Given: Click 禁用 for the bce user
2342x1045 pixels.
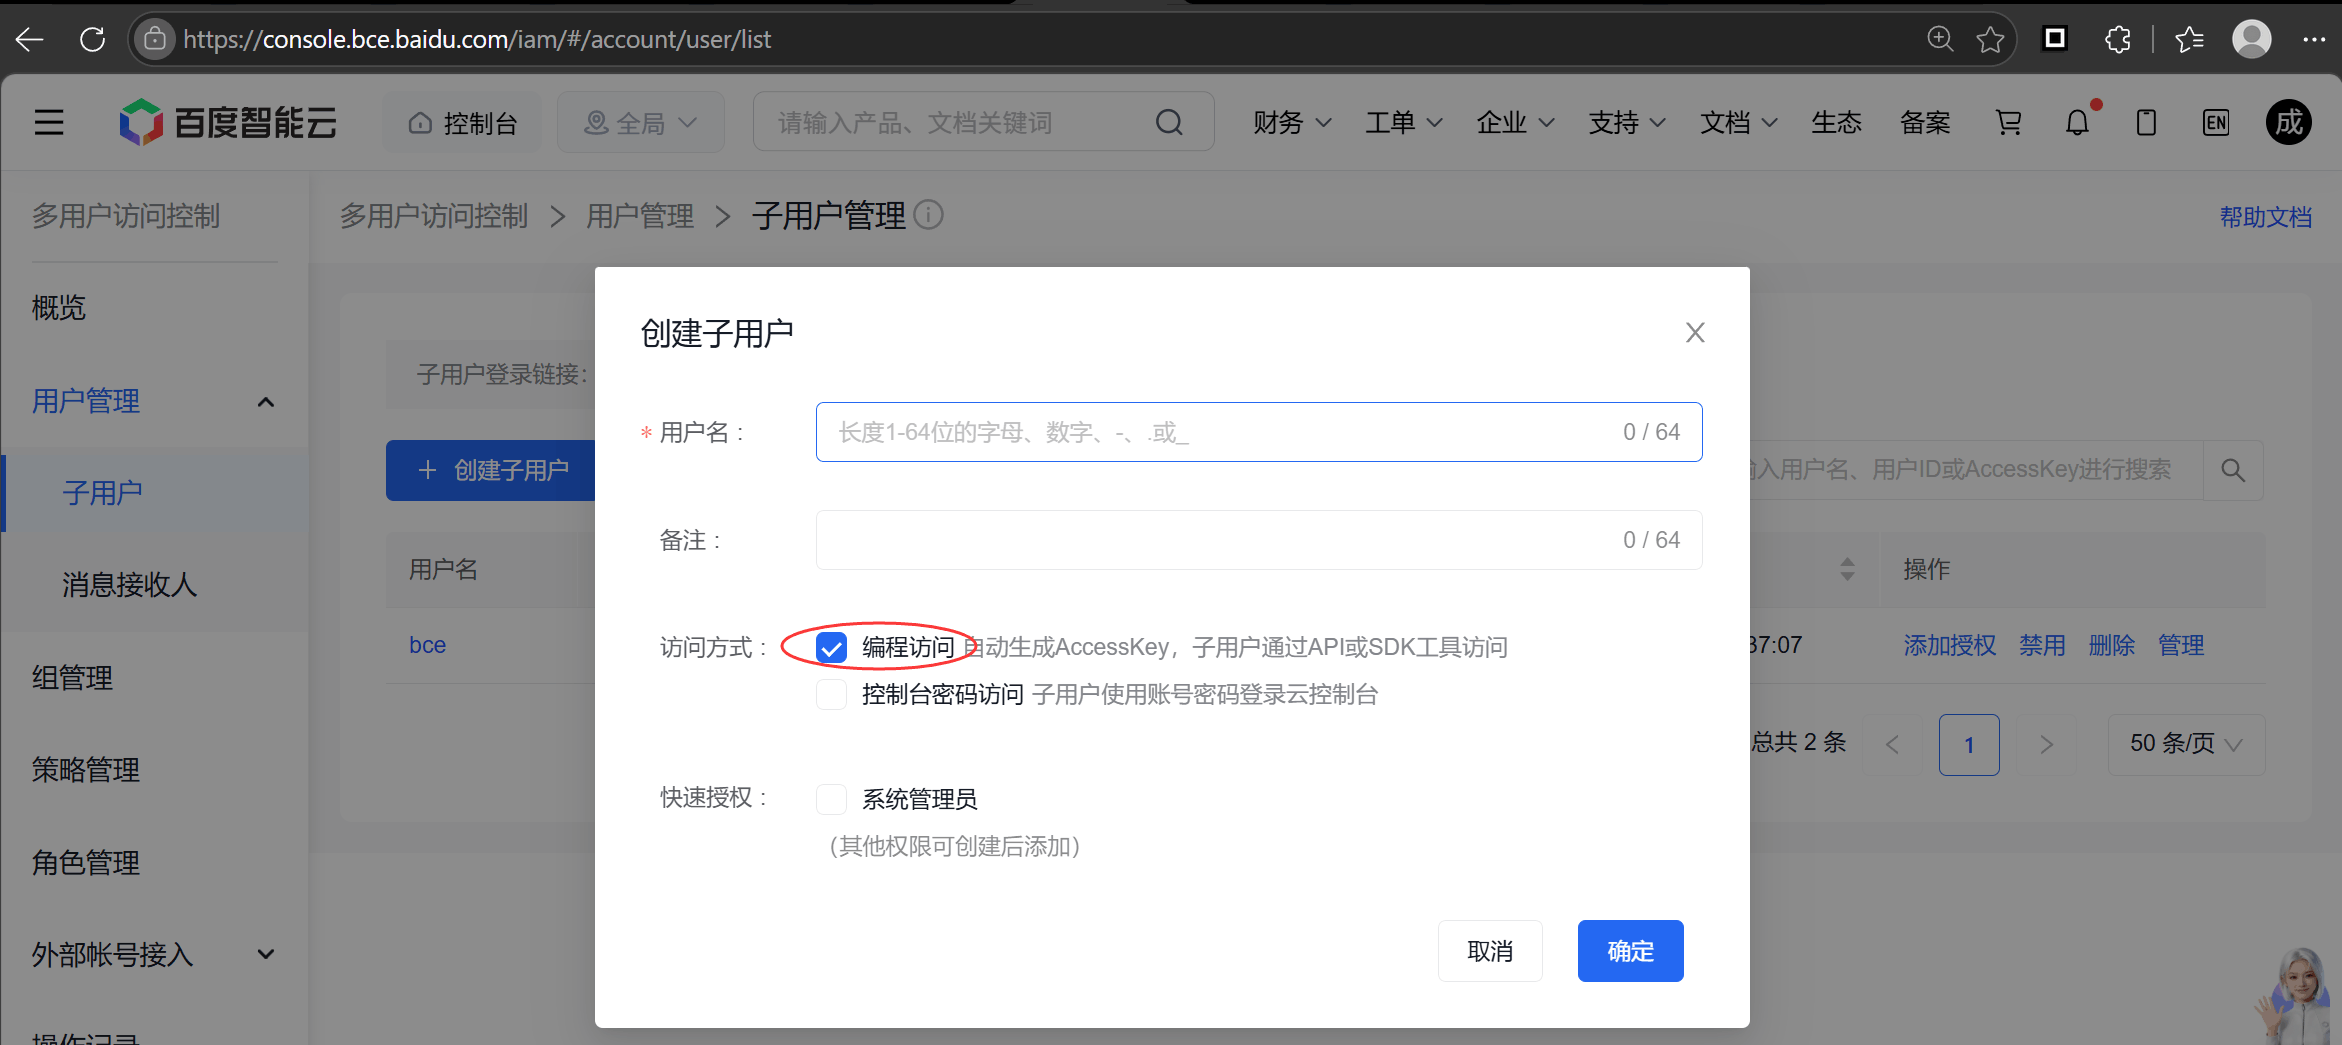Looking at the screenshot, I should click(2042, 645).
